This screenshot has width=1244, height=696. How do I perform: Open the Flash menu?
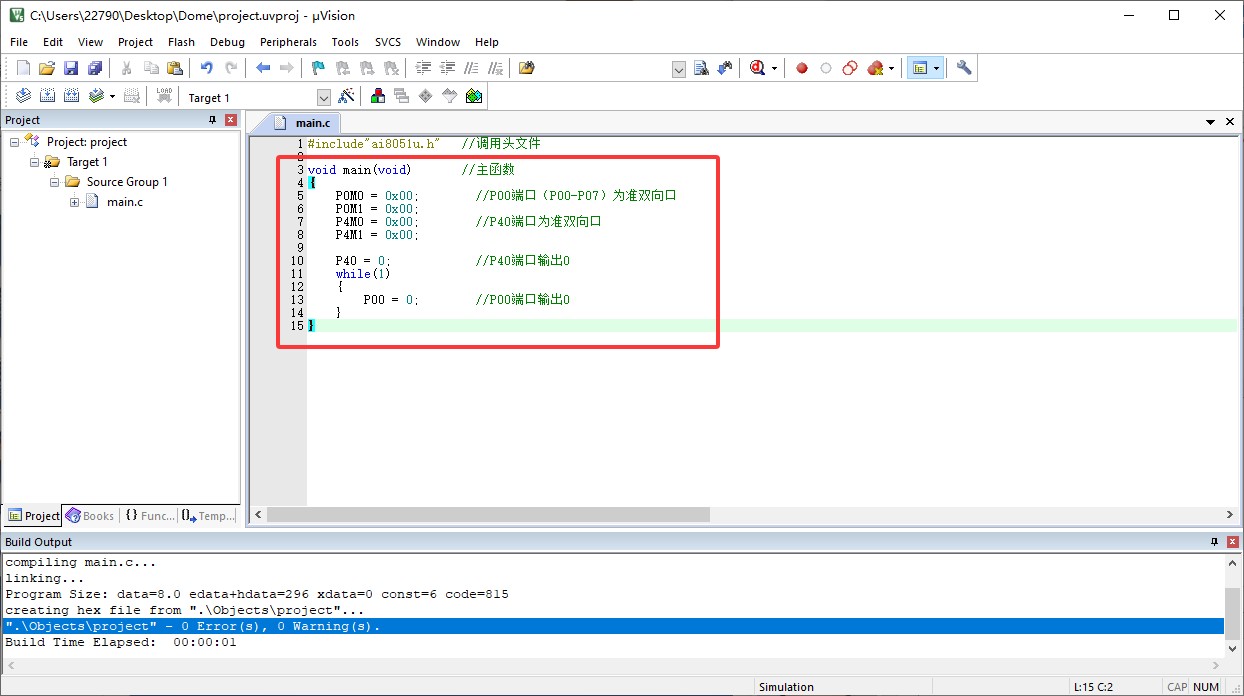coord(181,42)
